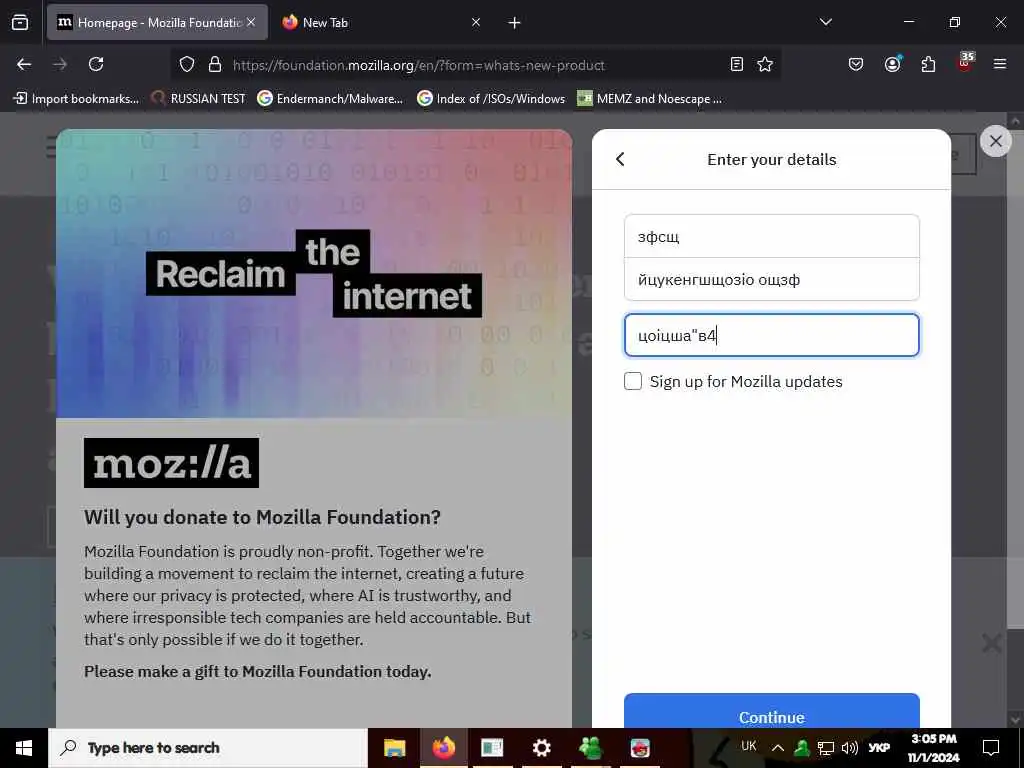Close the New Tab tab
The height and width of the screenshot is (768, 1024).
[476, 22]
